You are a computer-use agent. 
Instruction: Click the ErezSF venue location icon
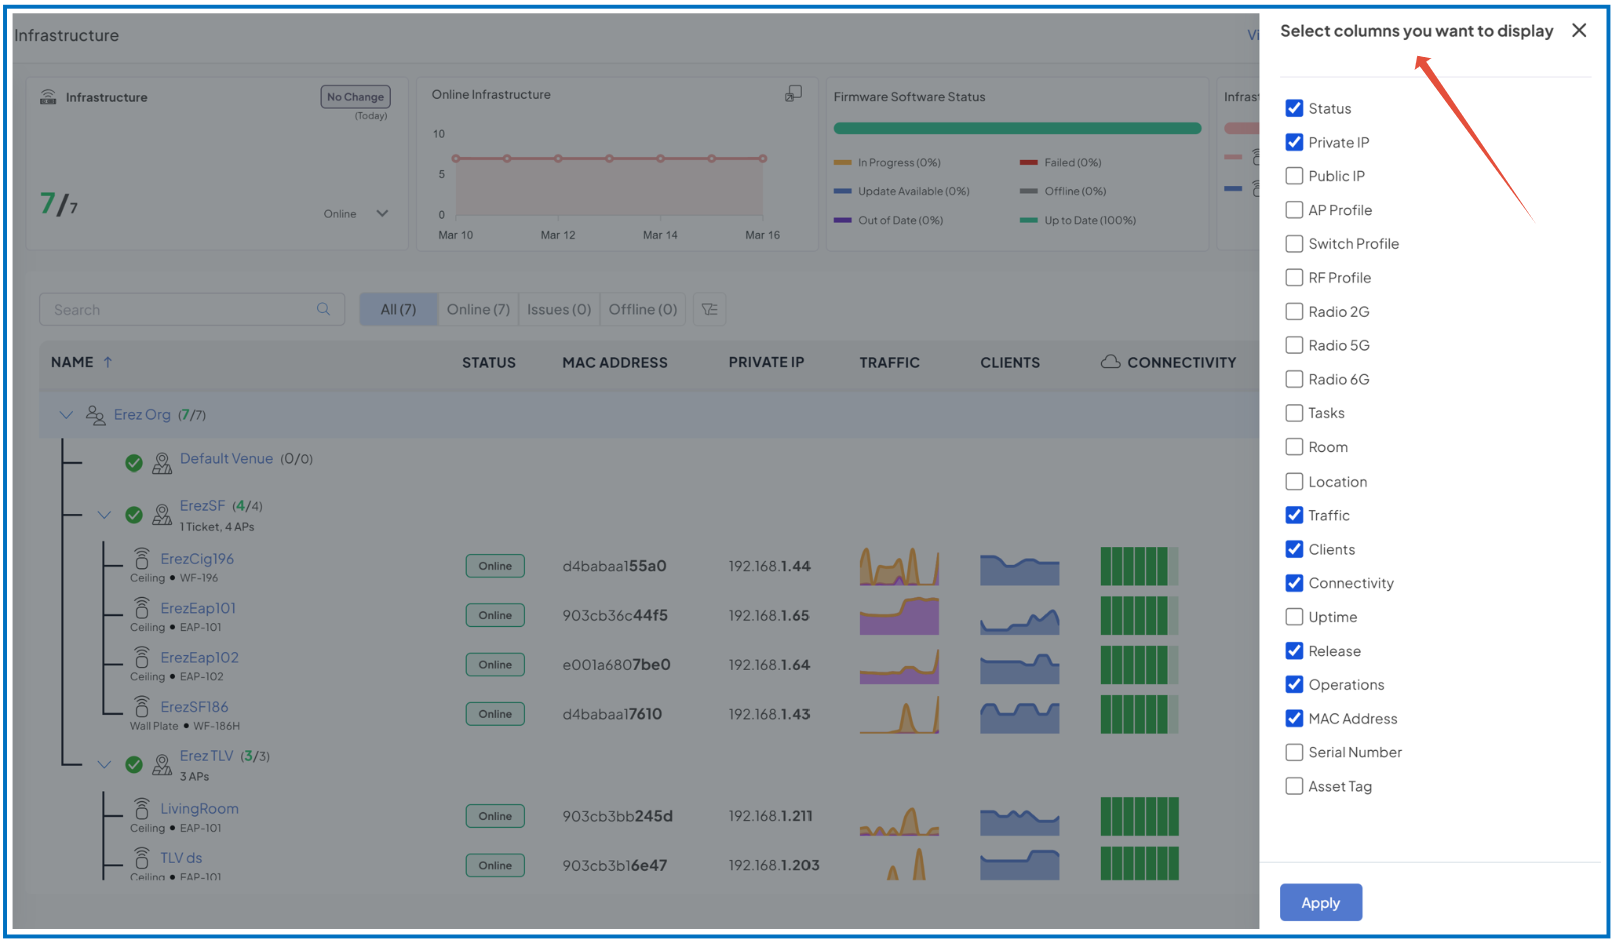click(161, 514)
